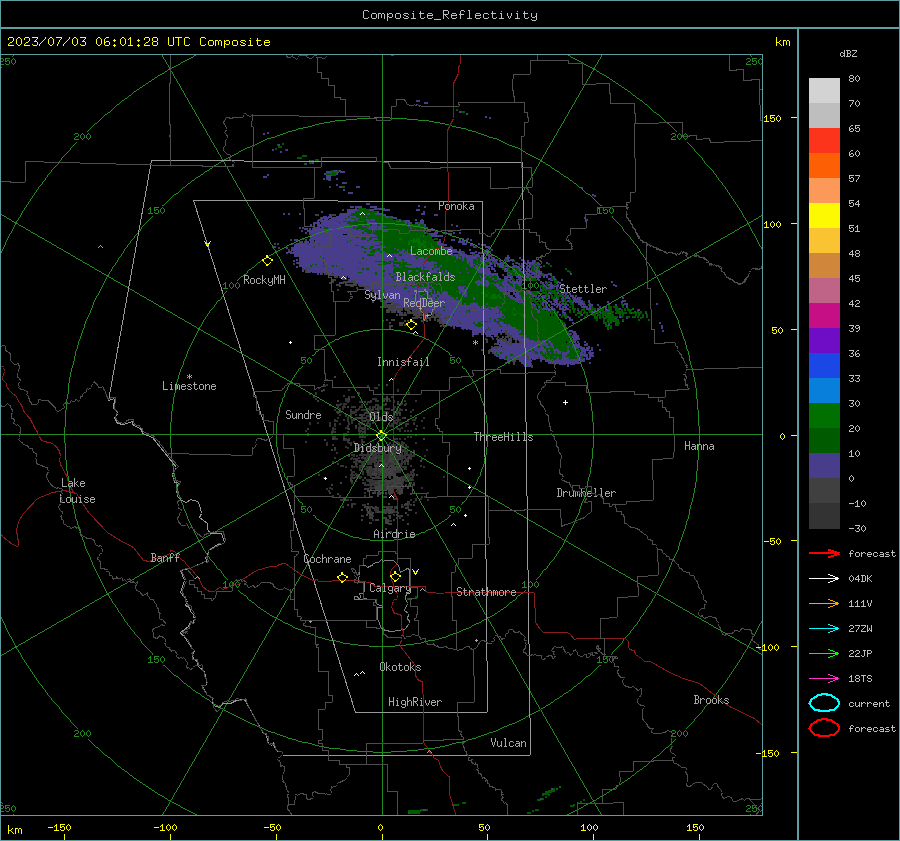Image resolution: width=900 pixels, height=841 pixels.
Task: Click the white 04DK arrow legend icon
Action: pyautogui.click(x=824, y=579)
